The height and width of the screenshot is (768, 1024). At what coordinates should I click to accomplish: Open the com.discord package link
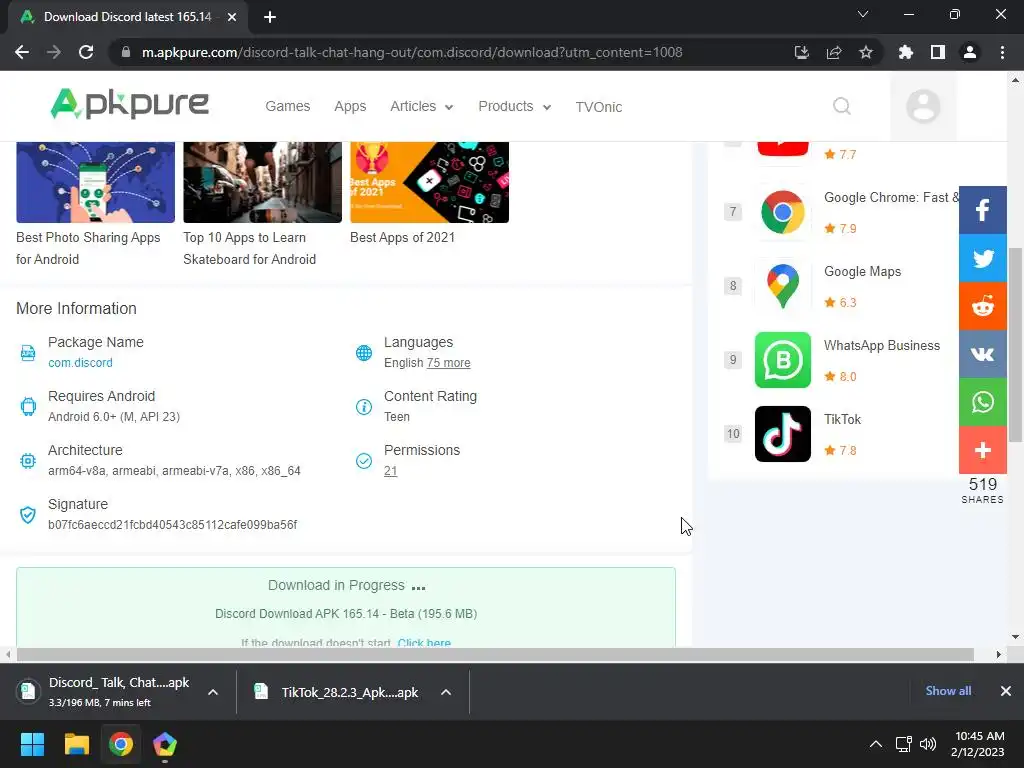80,362
